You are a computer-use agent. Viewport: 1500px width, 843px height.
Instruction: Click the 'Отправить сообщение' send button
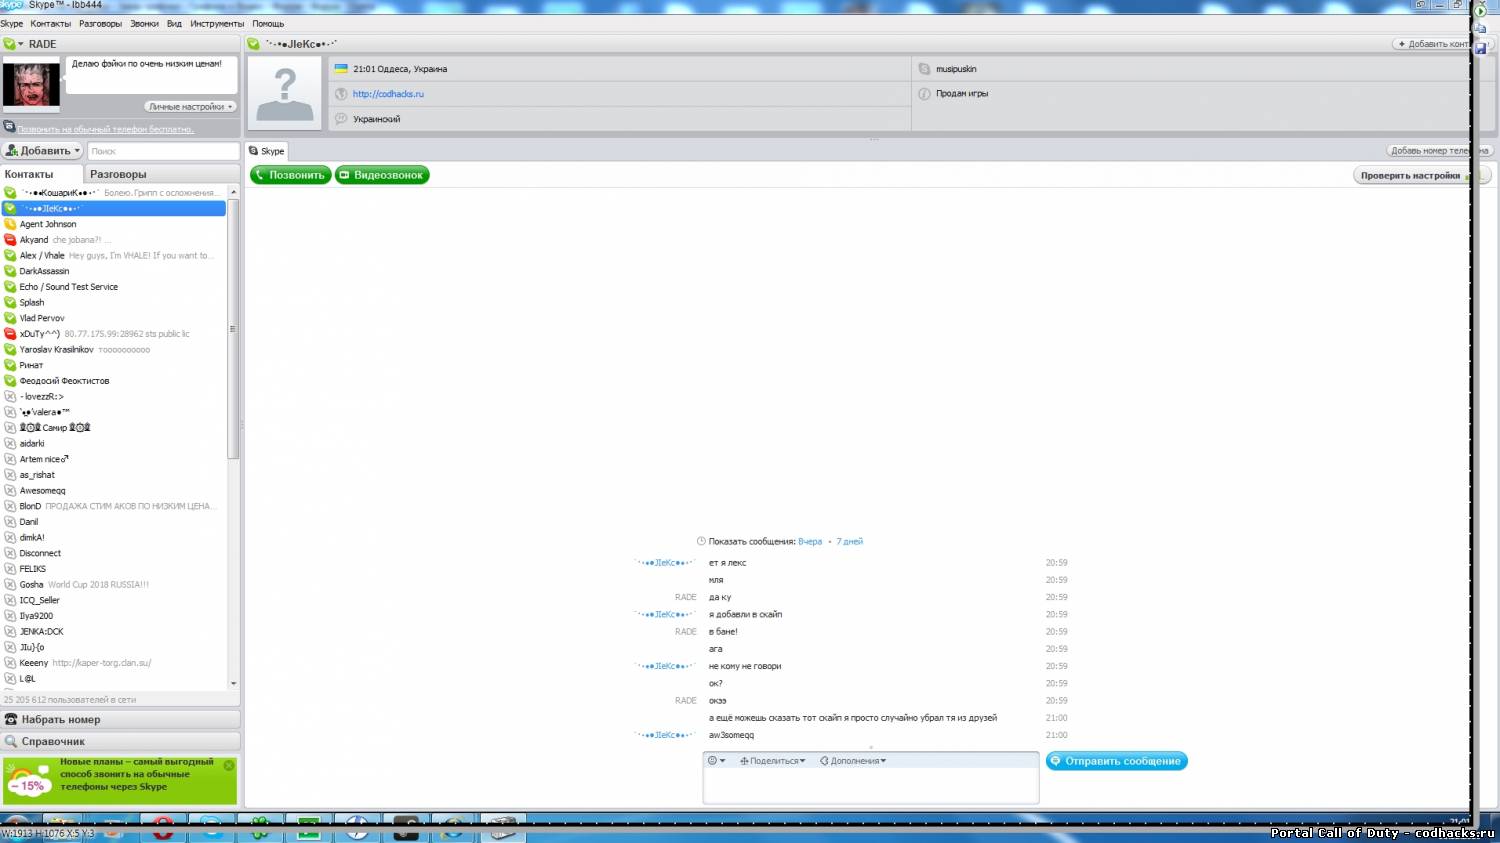1117,761
